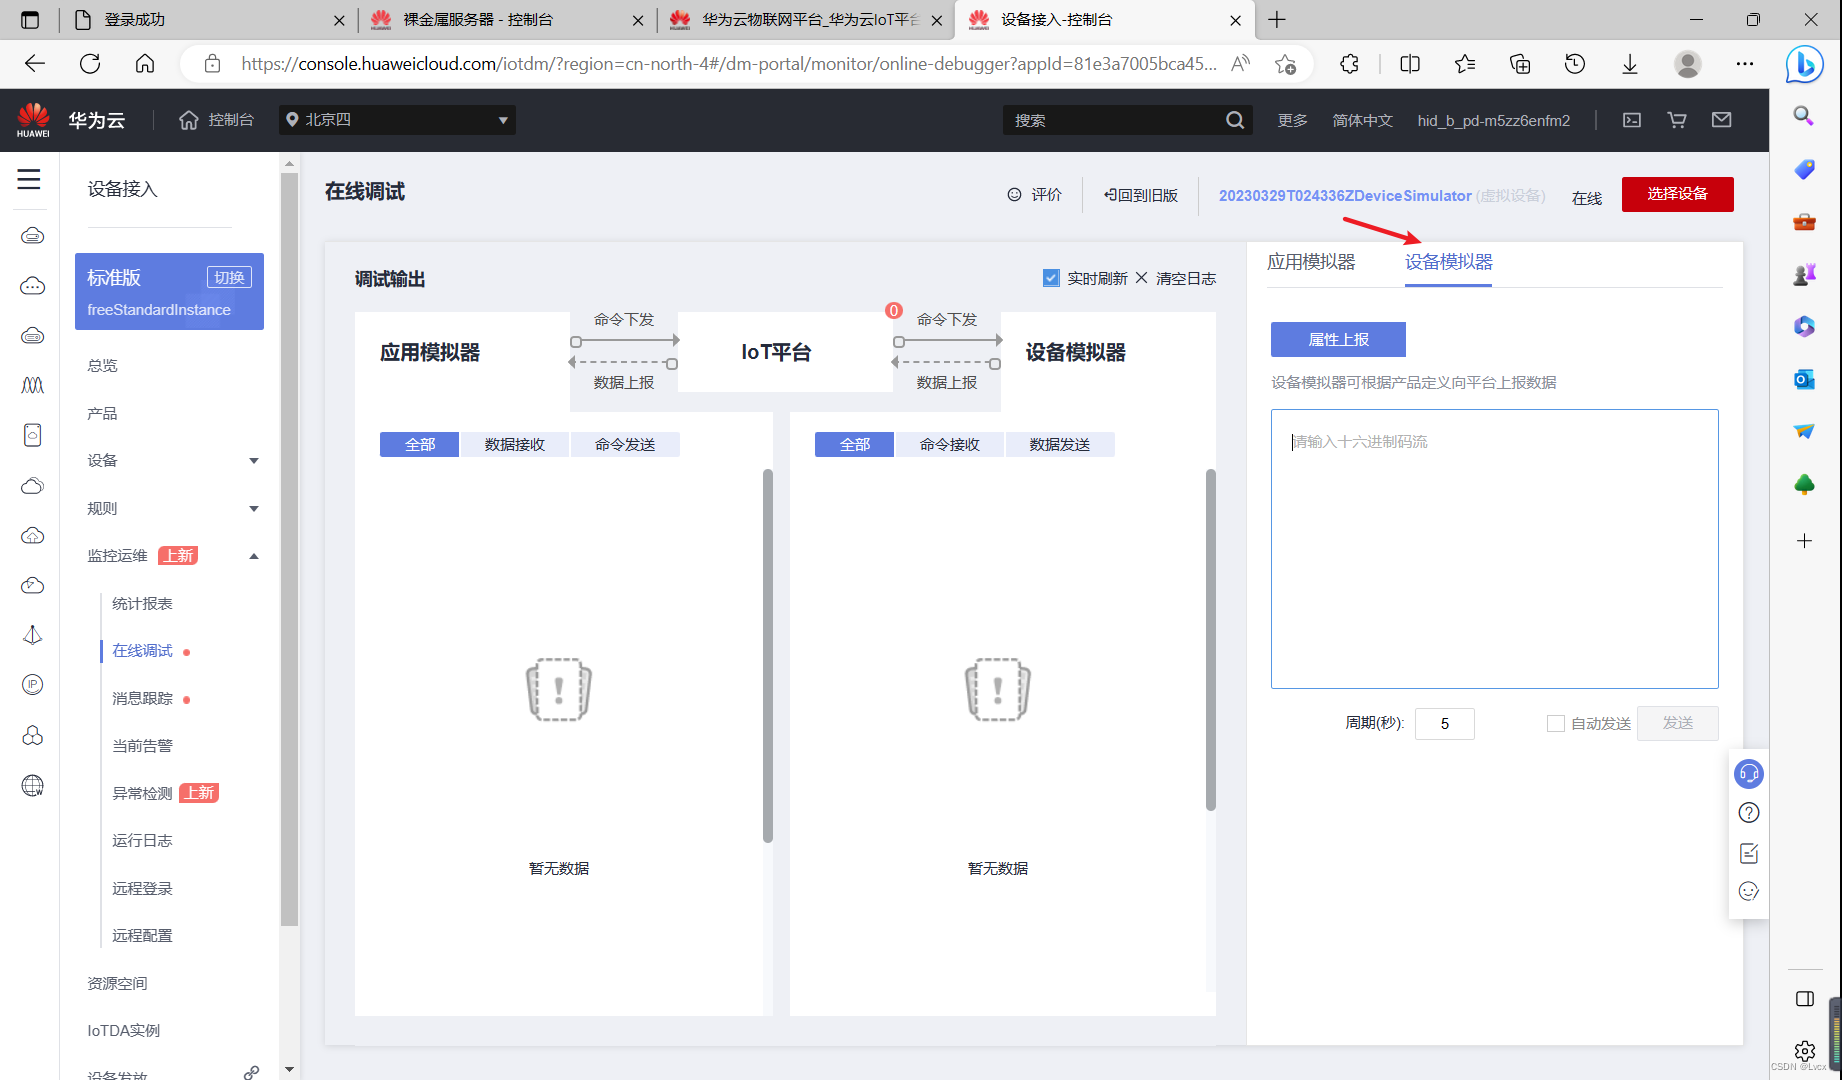Click the browser home button

pos(145,64)
